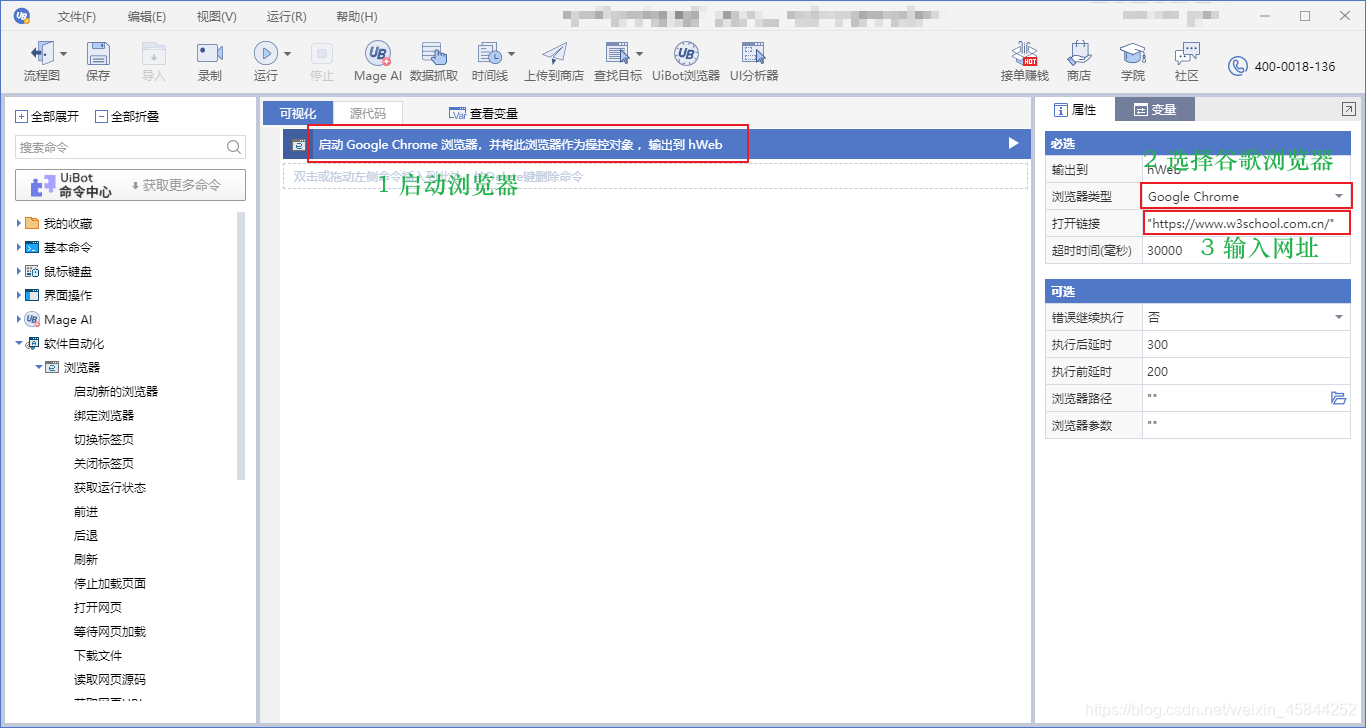Click 上传到商店 upload to store

pyautogui.click(x=554, y=61)
